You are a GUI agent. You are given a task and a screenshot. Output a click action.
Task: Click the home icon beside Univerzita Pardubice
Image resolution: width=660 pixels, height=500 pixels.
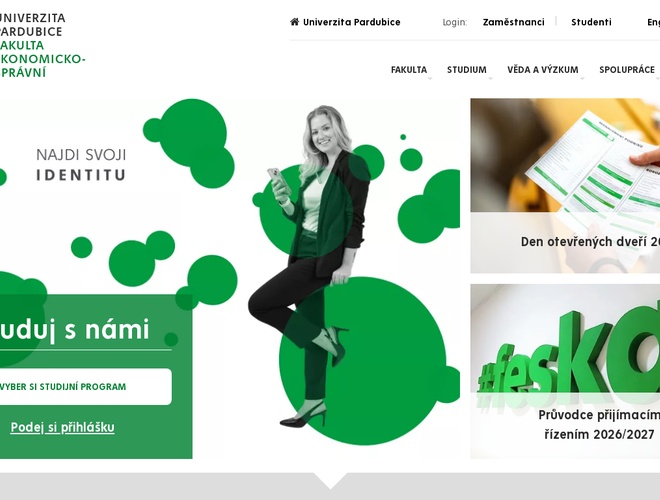pos(295,22)
